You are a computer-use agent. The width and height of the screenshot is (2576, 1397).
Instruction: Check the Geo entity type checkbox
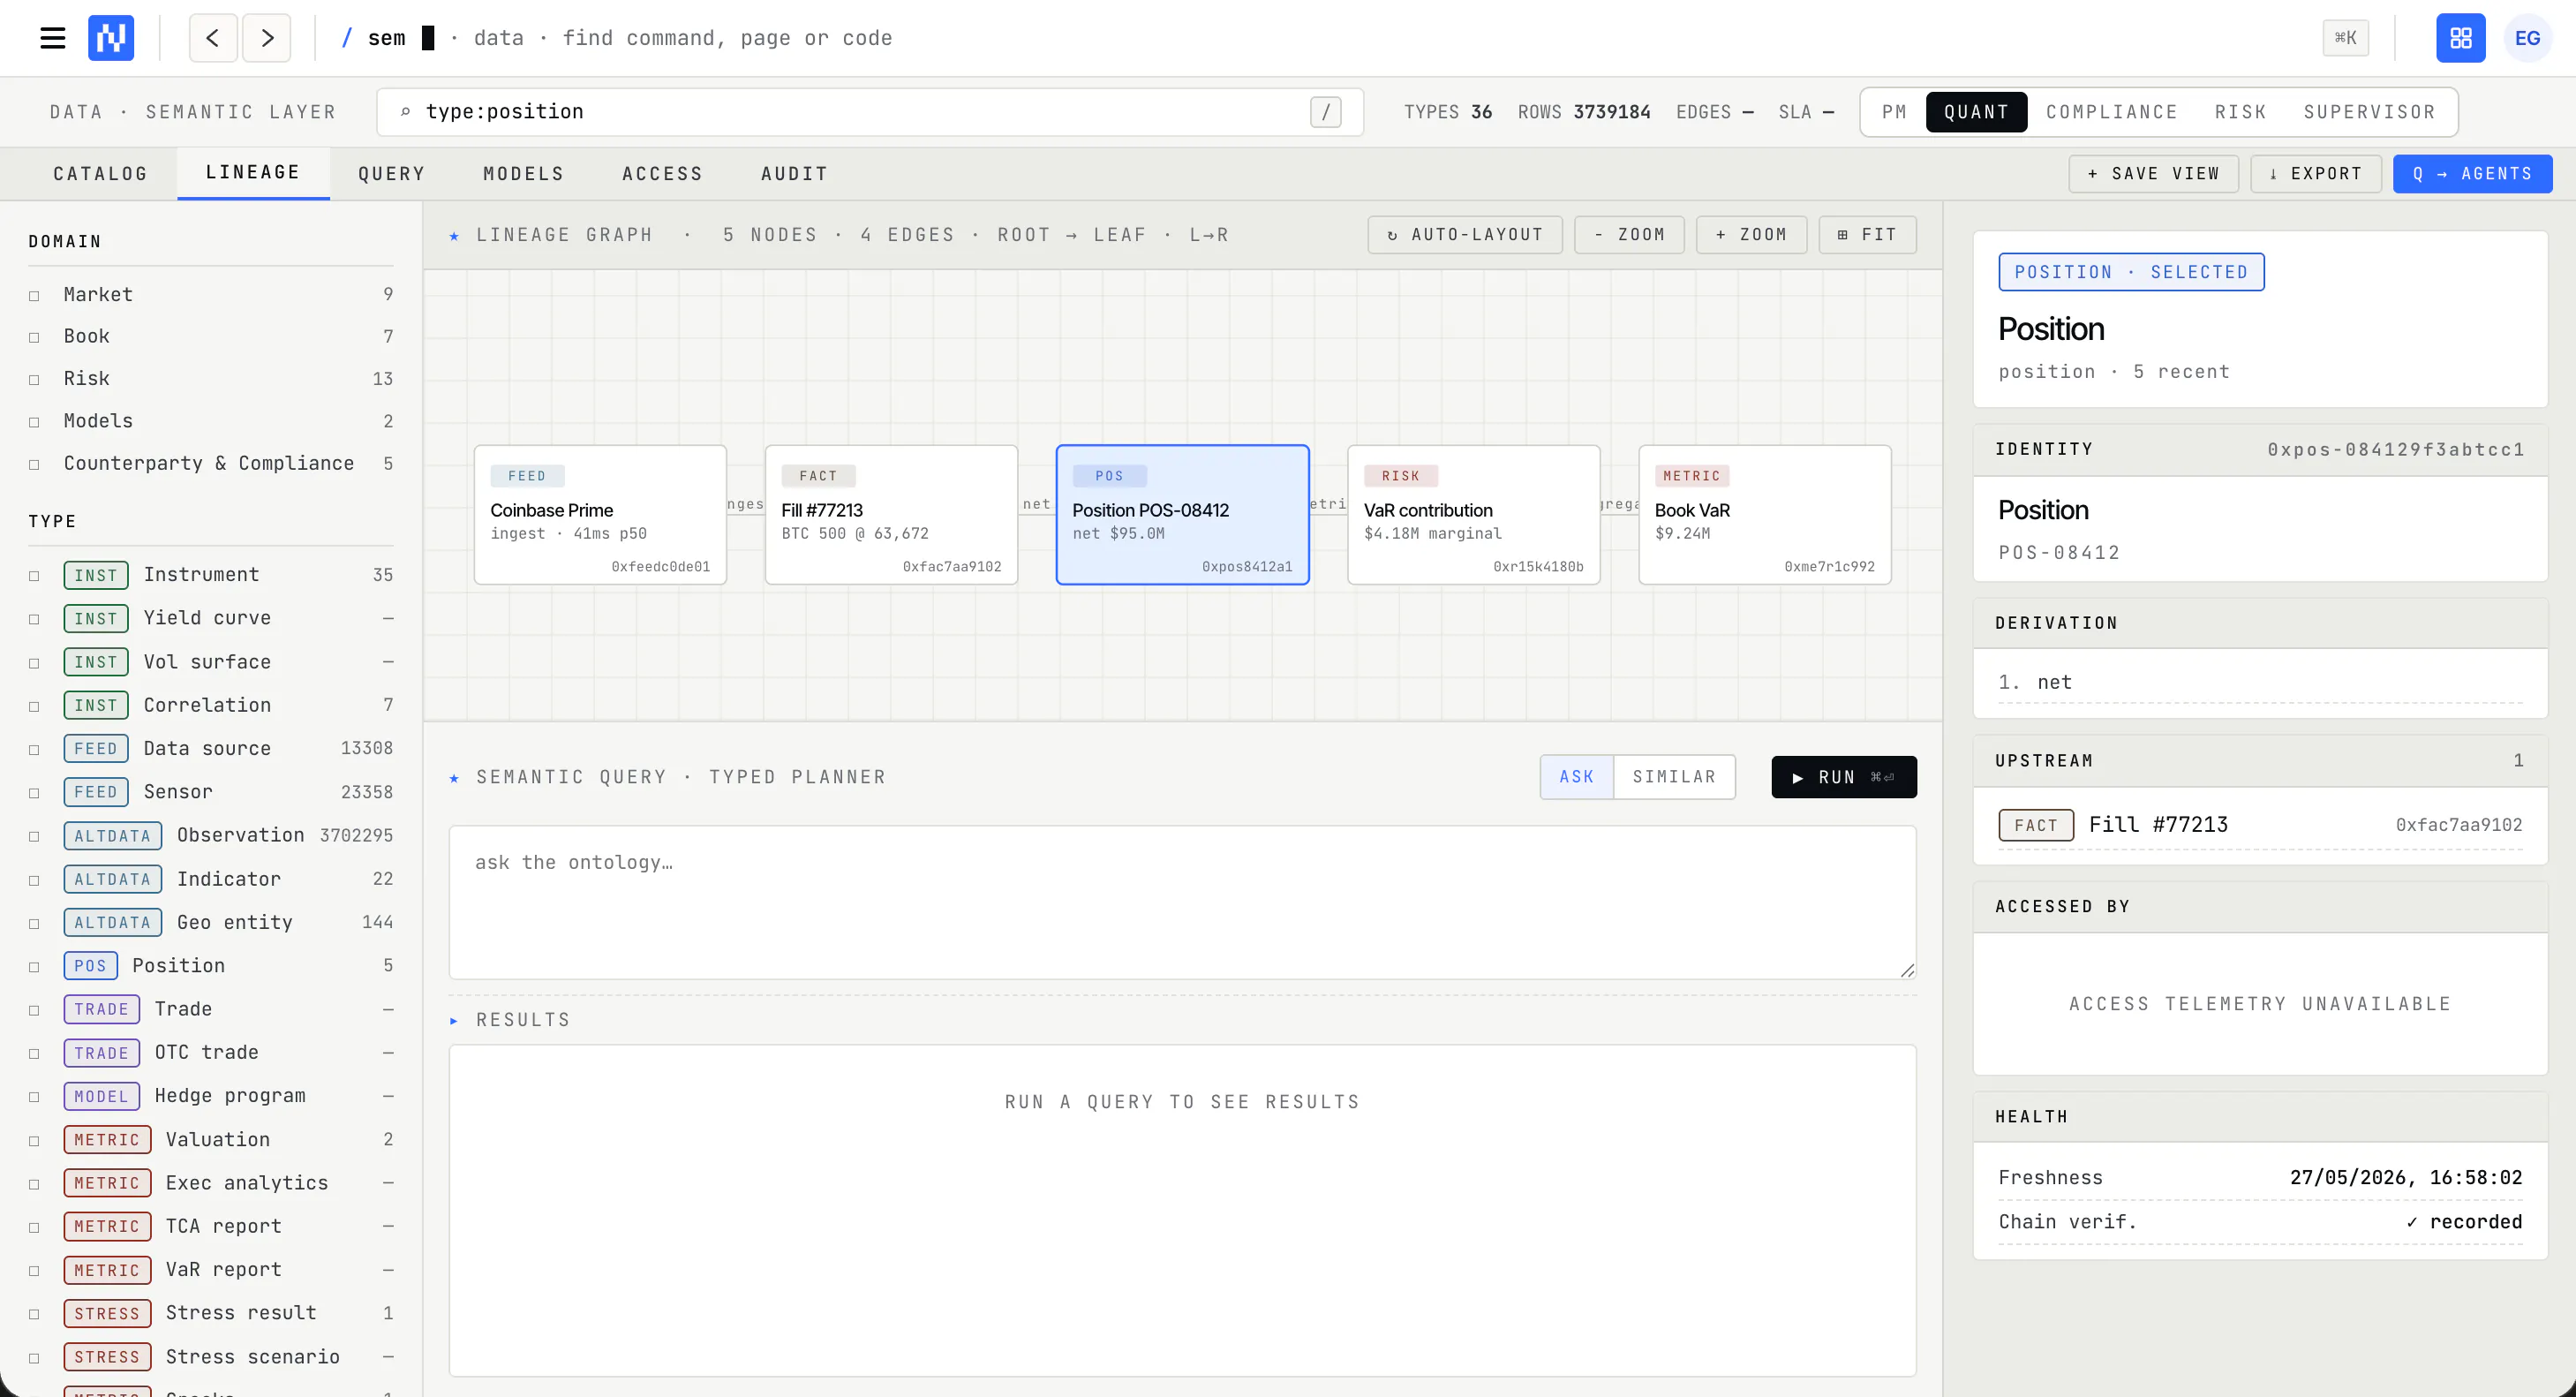[x=34, y=923]
